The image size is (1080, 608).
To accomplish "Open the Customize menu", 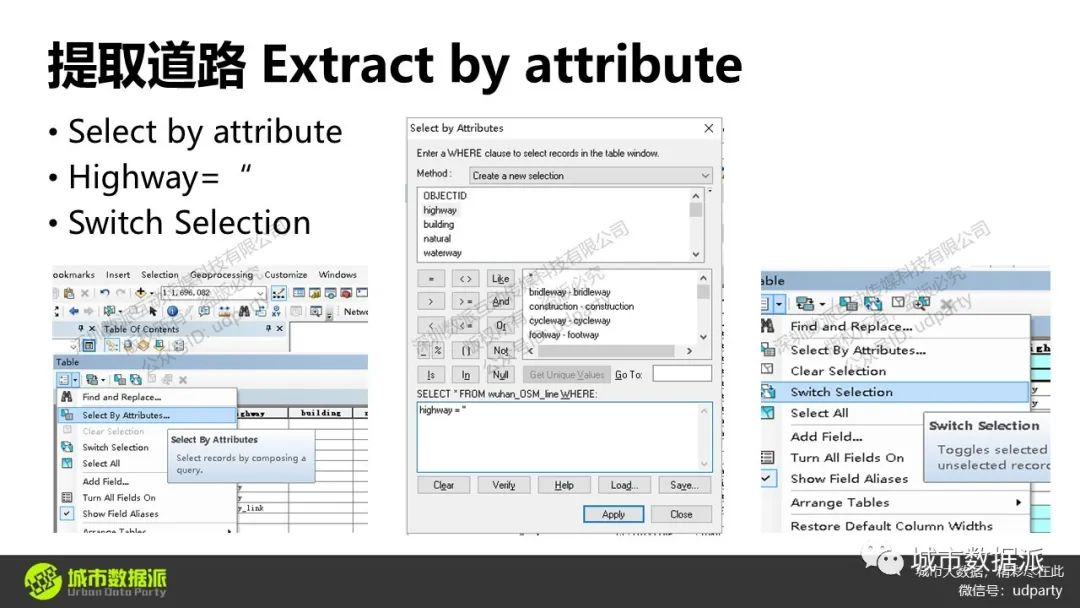I will coord(286,275).
